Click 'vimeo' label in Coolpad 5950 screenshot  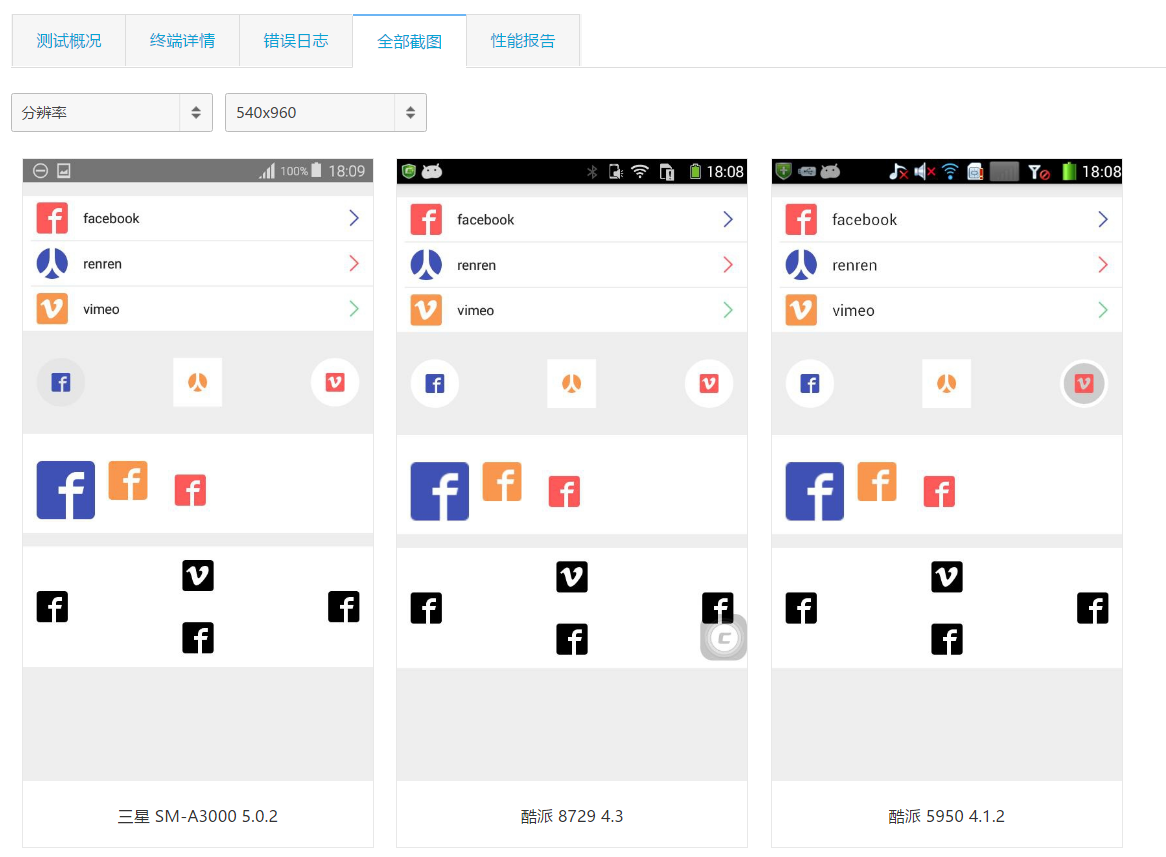click(x=853, y=310)
